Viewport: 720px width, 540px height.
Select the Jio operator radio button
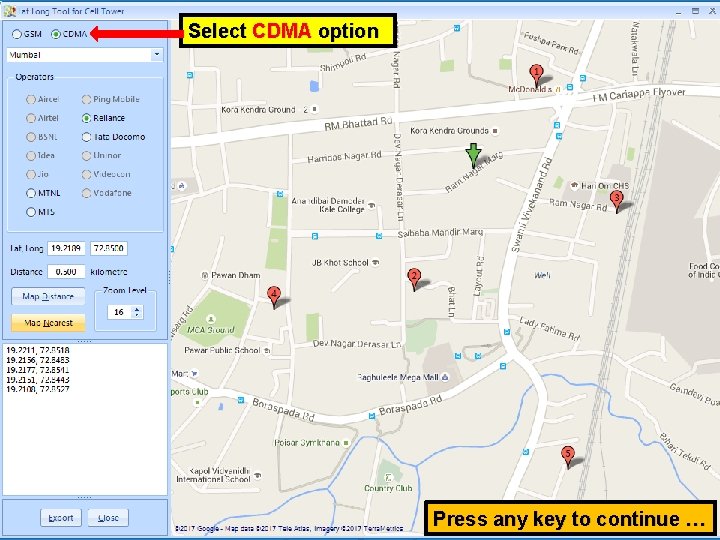click(x=31, y=174)
